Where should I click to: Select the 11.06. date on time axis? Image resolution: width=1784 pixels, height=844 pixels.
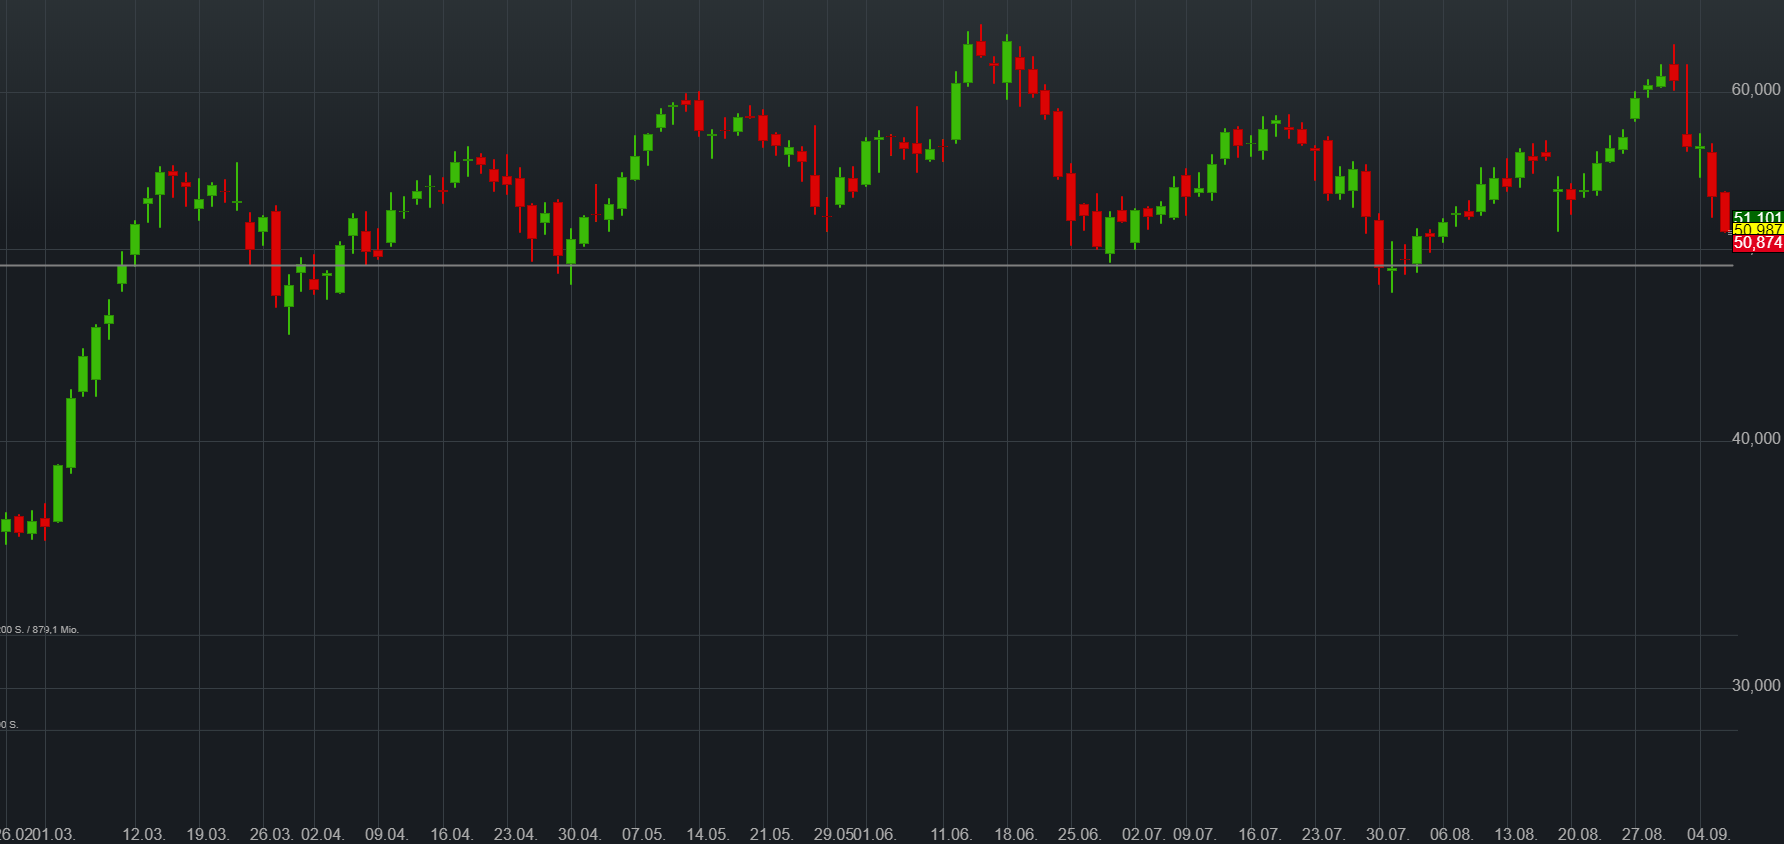(950, 834)
